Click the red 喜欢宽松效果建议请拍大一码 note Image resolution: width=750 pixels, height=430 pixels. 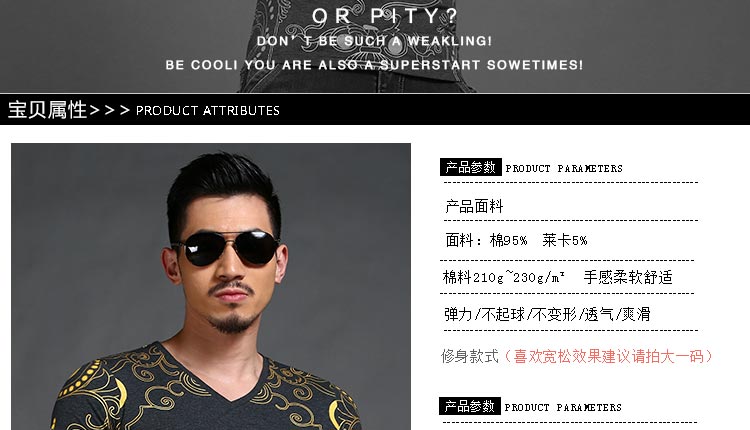pyautogui.click(x=608, y=356)
